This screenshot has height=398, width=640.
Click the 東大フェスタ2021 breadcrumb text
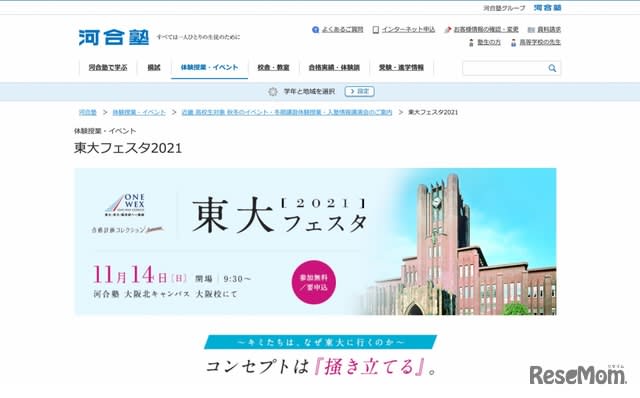pyautogui.click(x=433, y=112)
